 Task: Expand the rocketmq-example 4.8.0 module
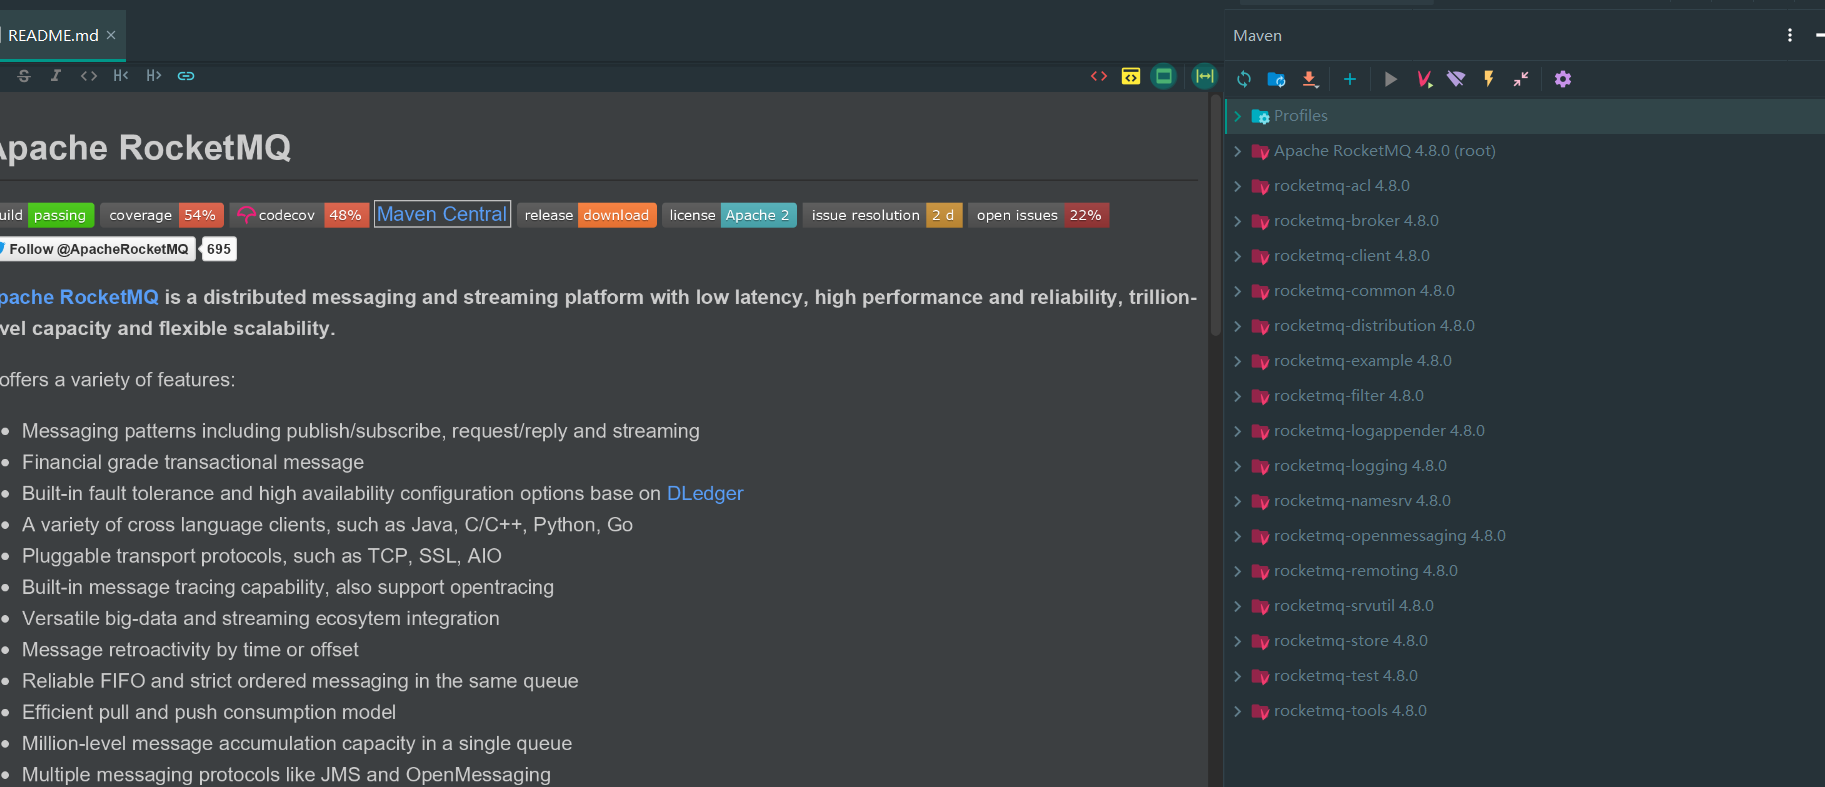pos(1238,361)
